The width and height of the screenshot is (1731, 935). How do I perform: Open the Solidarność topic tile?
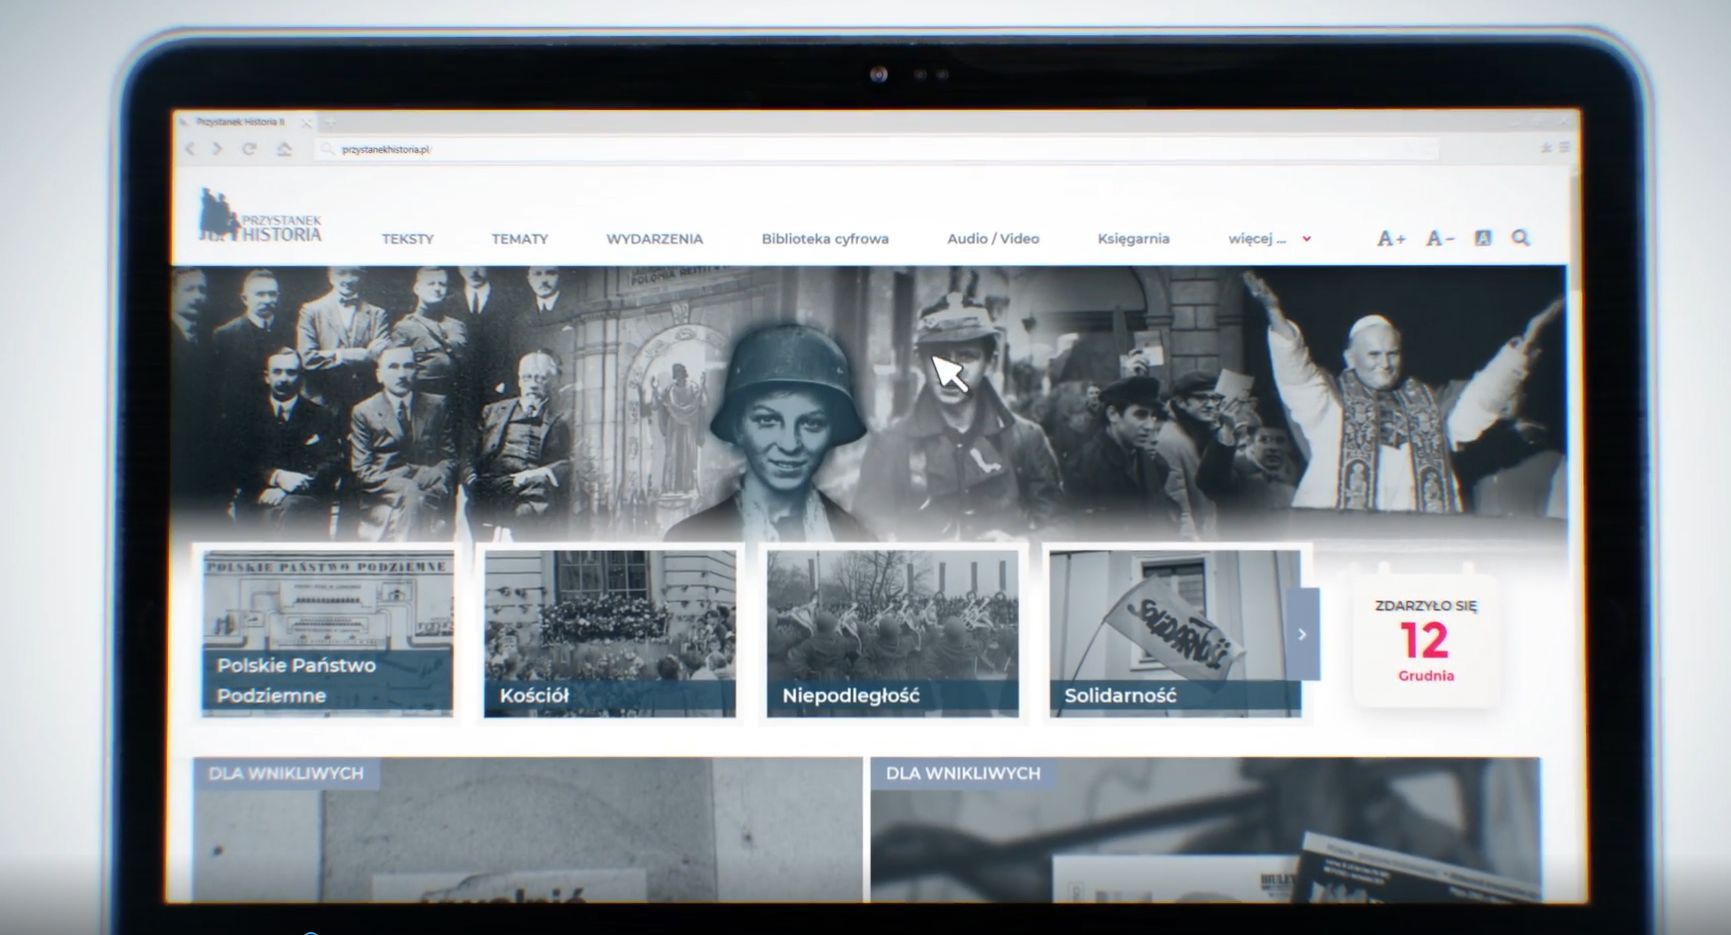click(1175, 633)
